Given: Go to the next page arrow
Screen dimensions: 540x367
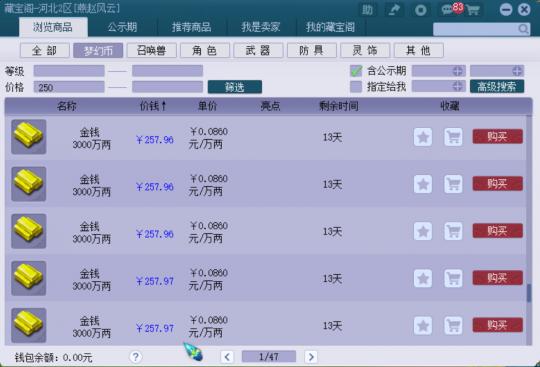Looking at the screenshot, I should 311,357.
